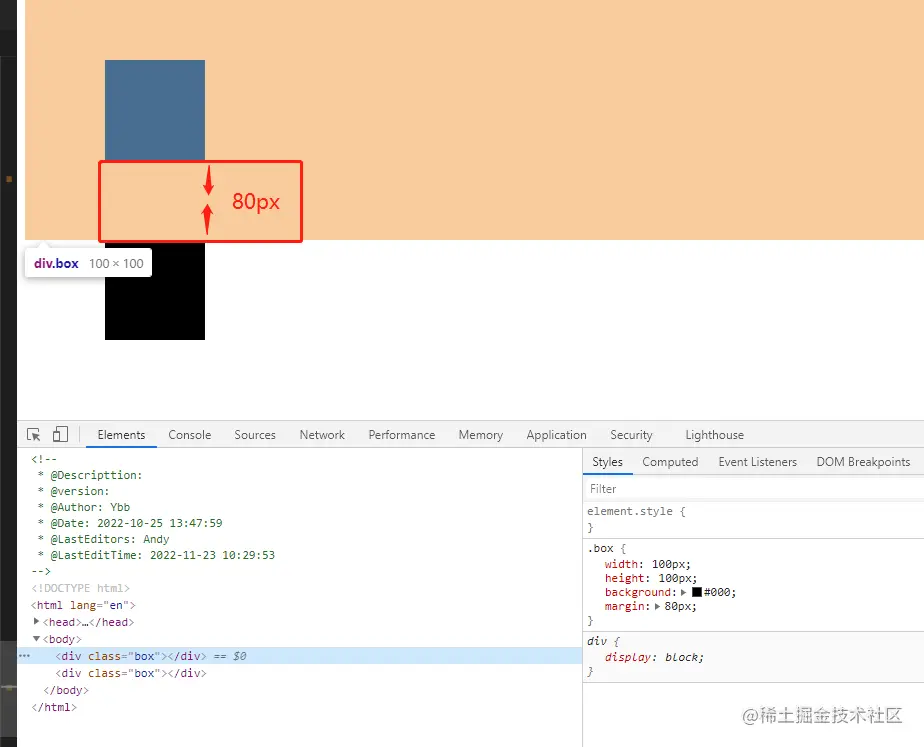Viewport: 924px width, 747px height.
Task: Select the closing </html> tag
Action: (x=54, y=707)
